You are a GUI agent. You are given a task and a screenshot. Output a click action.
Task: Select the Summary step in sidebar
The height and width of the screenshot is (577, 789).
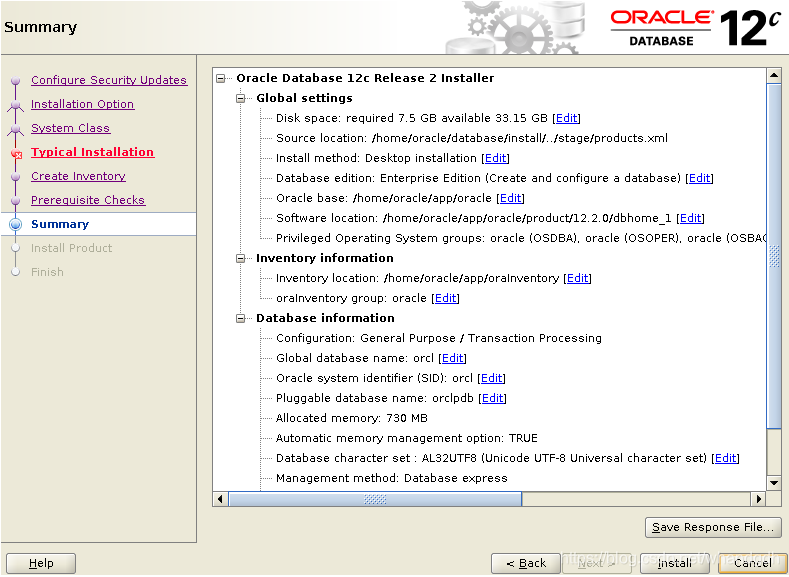coord(60,224)
